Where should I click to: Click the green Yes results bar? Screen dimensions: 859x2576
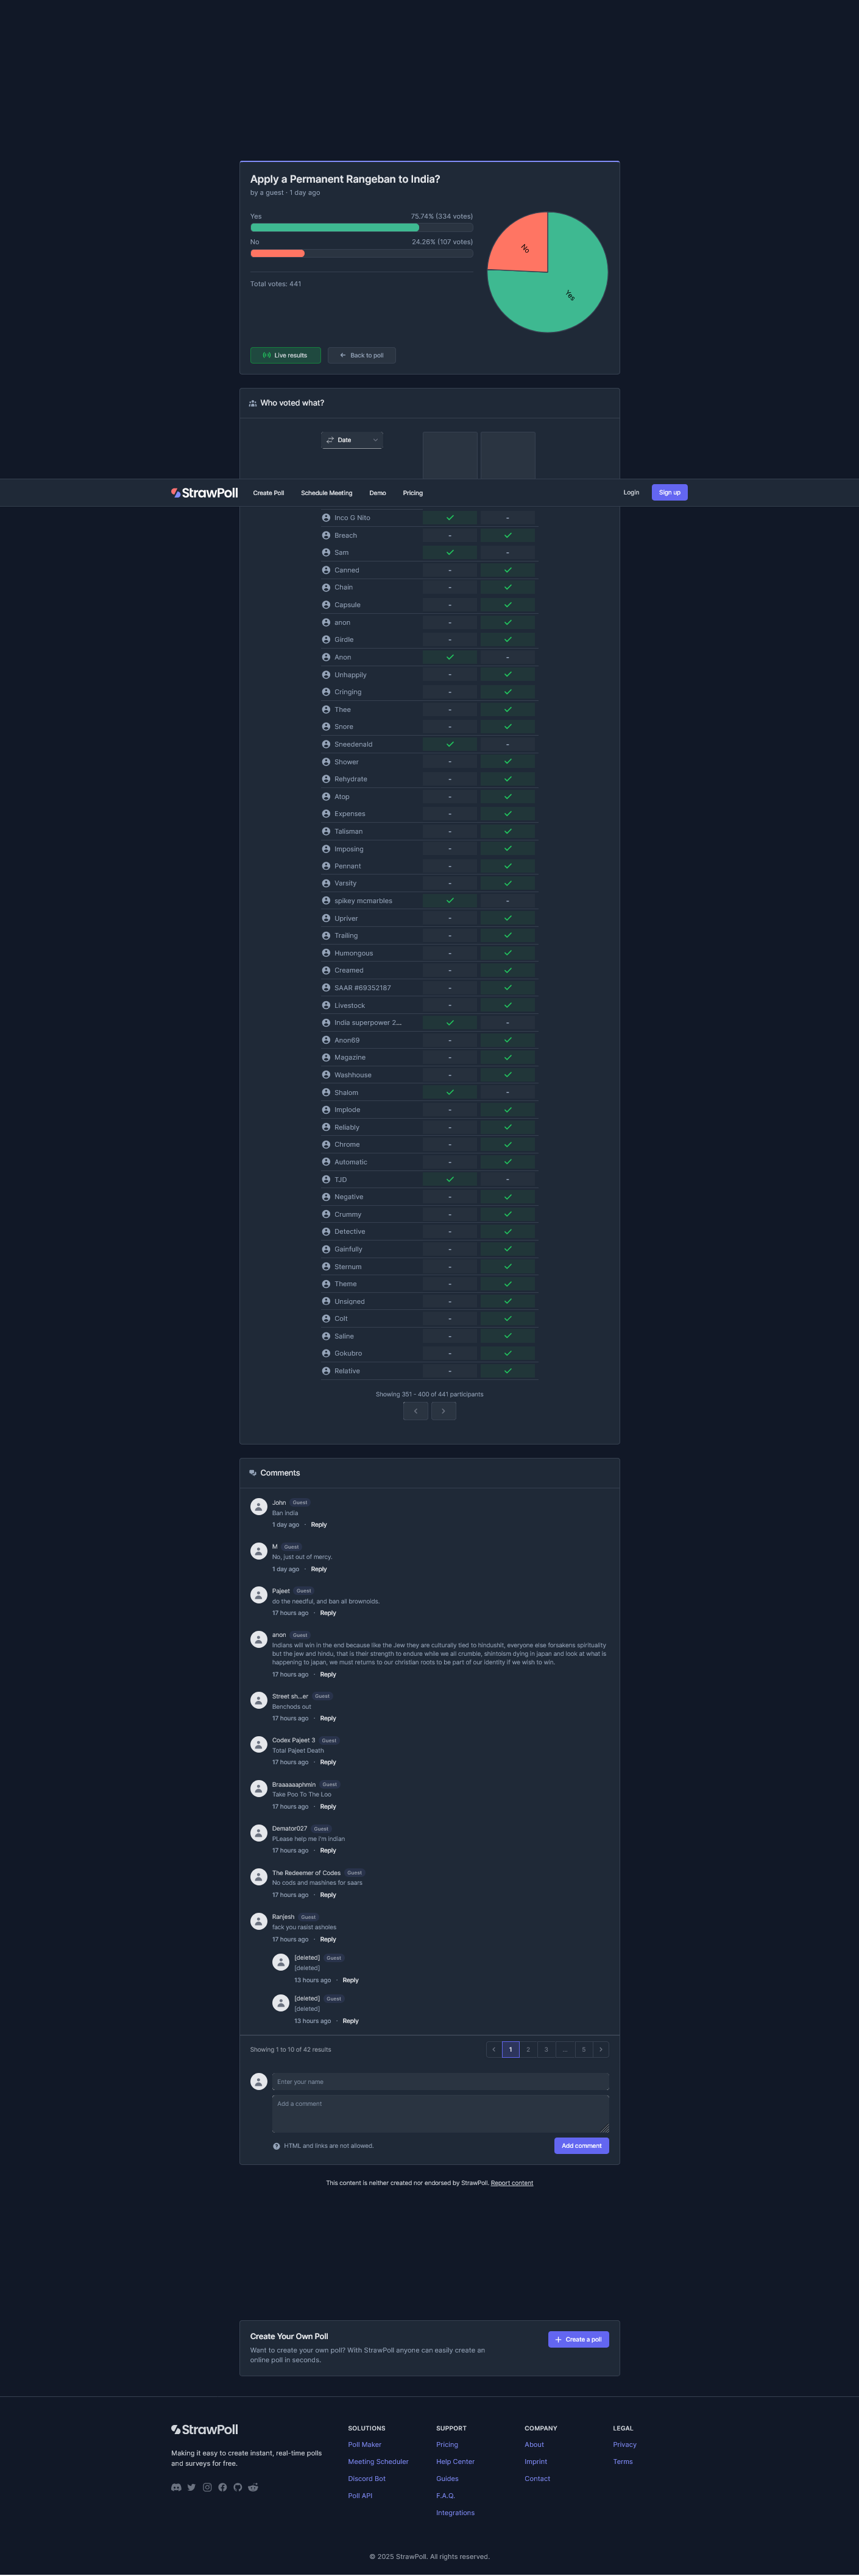point(334,228)
